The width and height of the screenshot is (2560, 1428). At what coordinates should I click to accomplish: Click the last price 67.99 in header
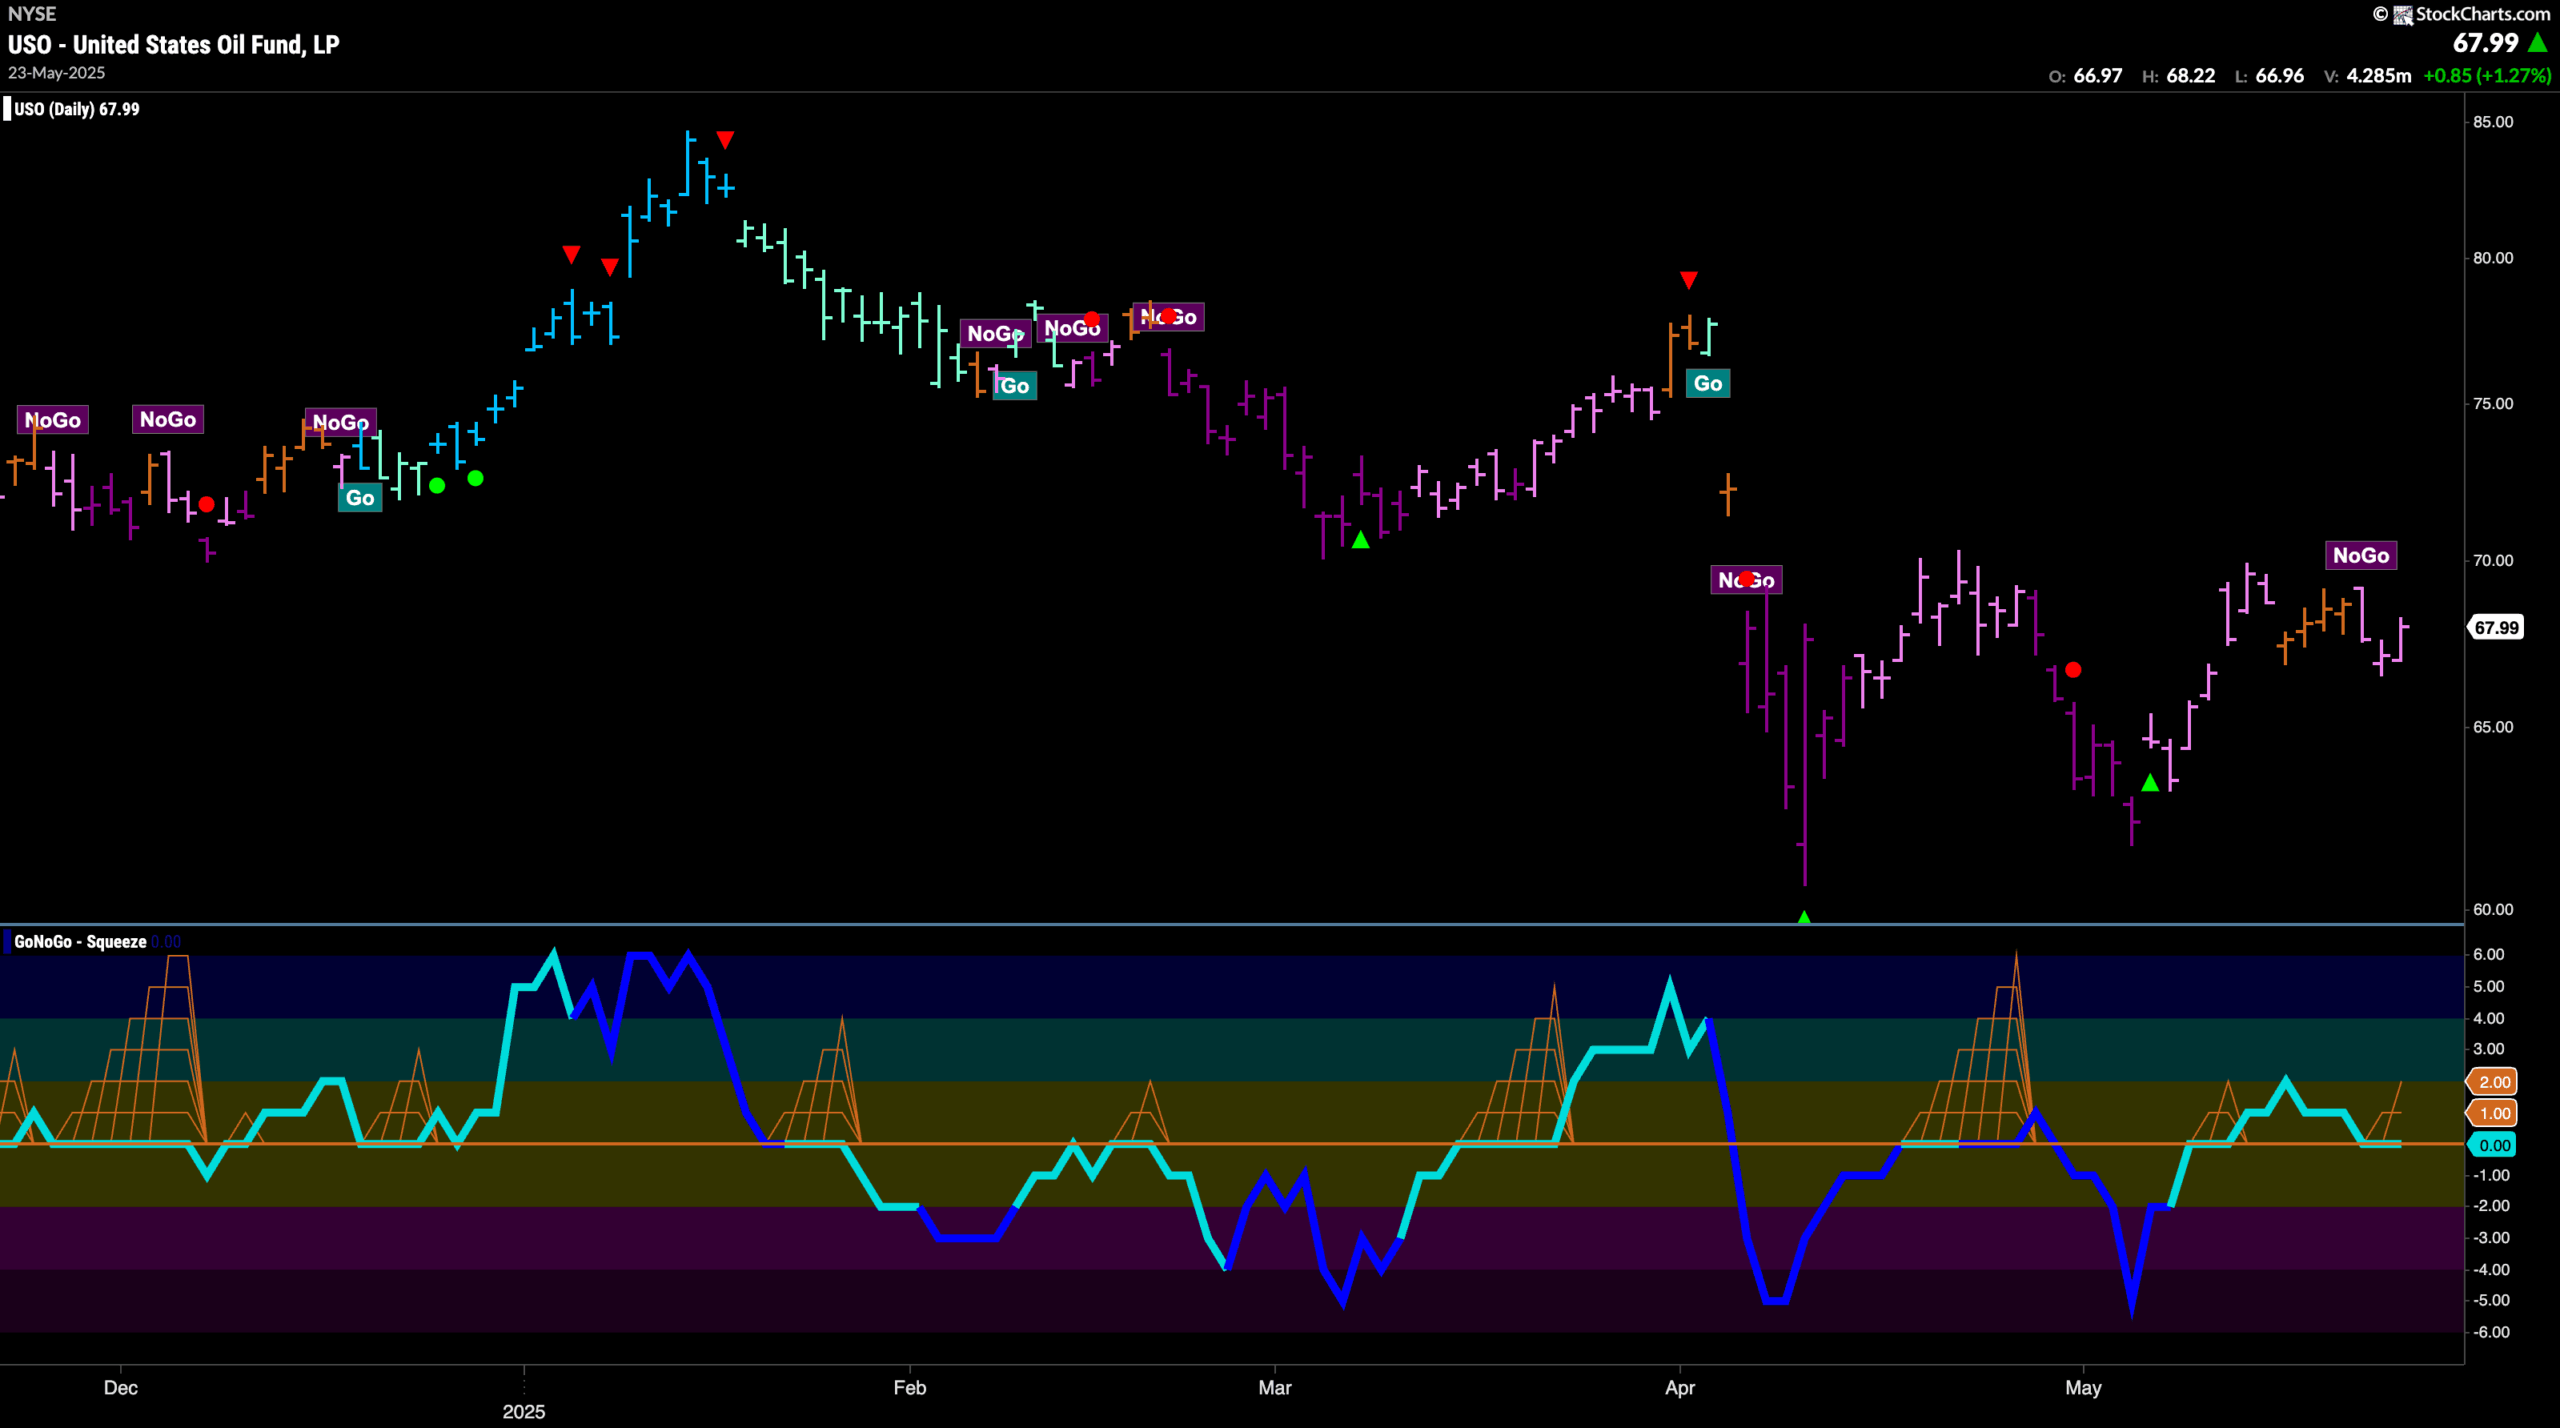click(x=2485, y=43)
